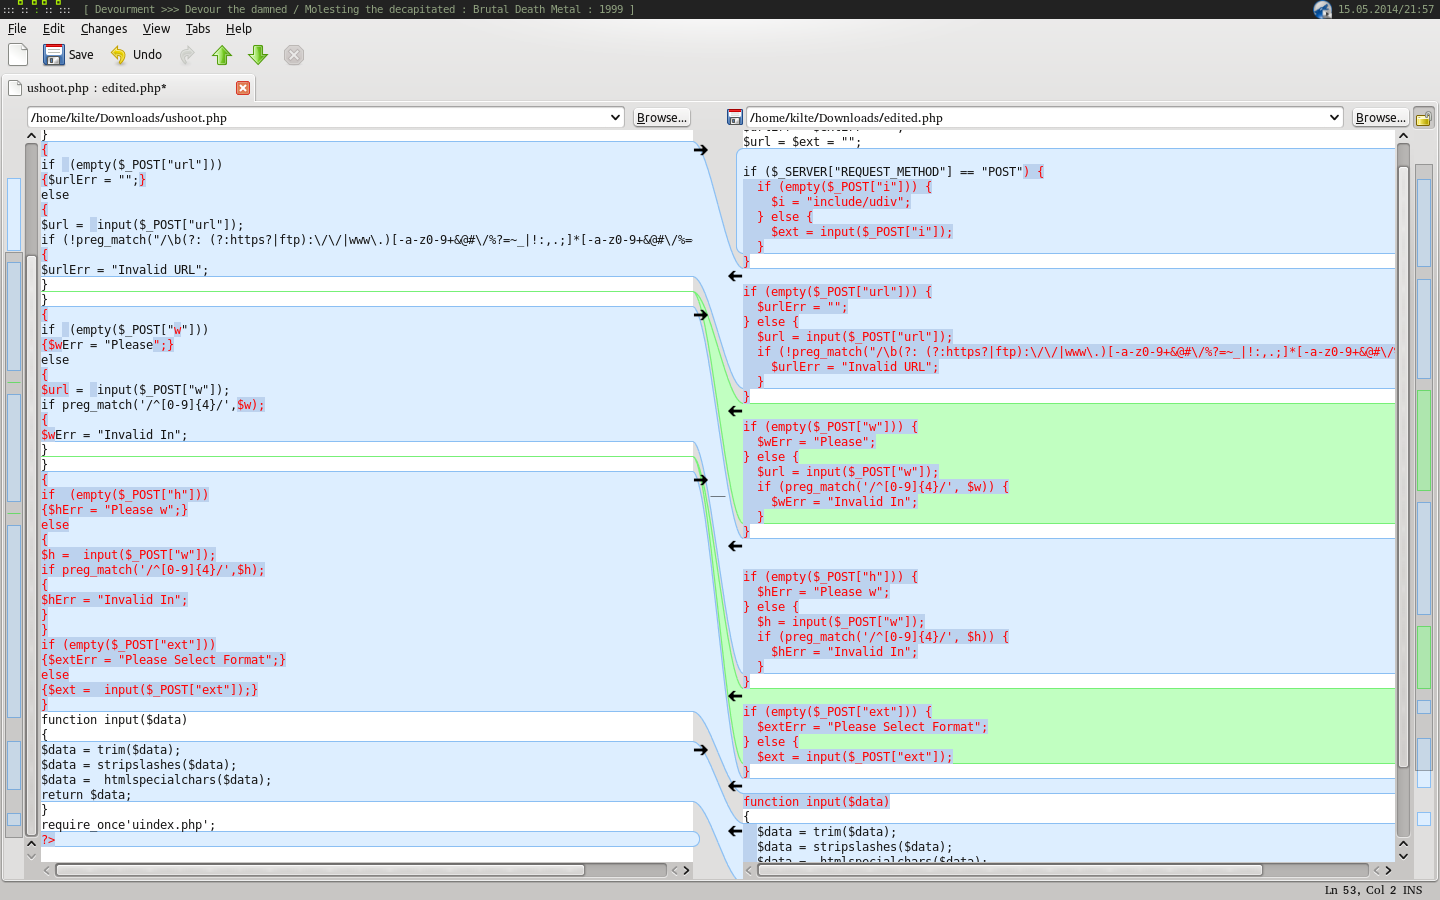
Task: Click the system tray globe icon
Action: [1322, 9]
